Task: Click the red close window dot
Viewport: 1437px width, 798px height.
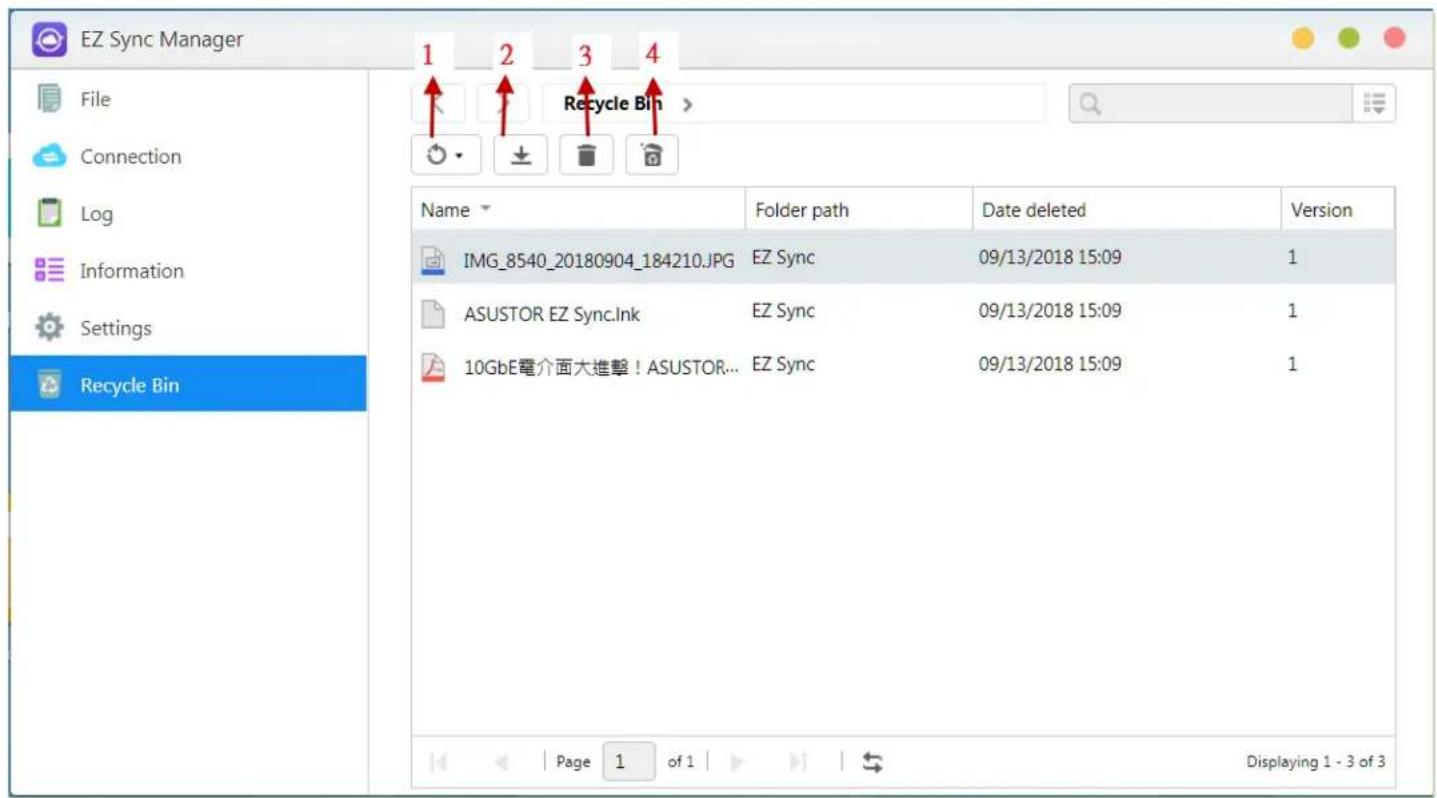Action: 1394,39
